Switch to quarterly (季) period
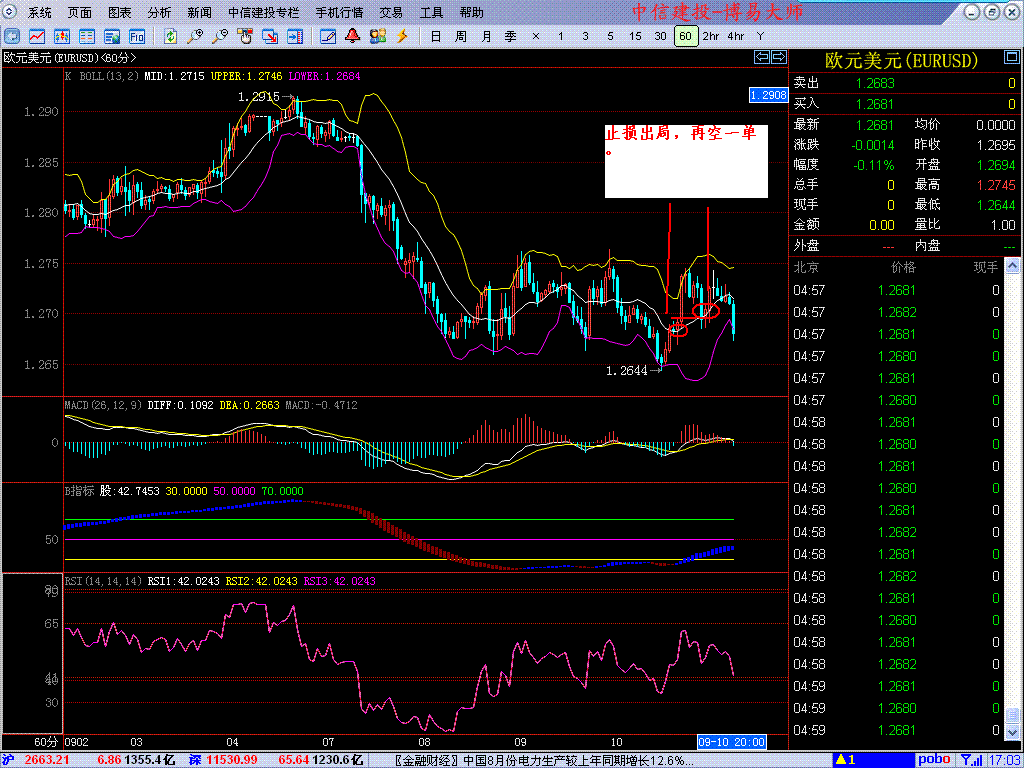Image resolution: width=1024 pixels, height=768 pixels. click(511, 37)
